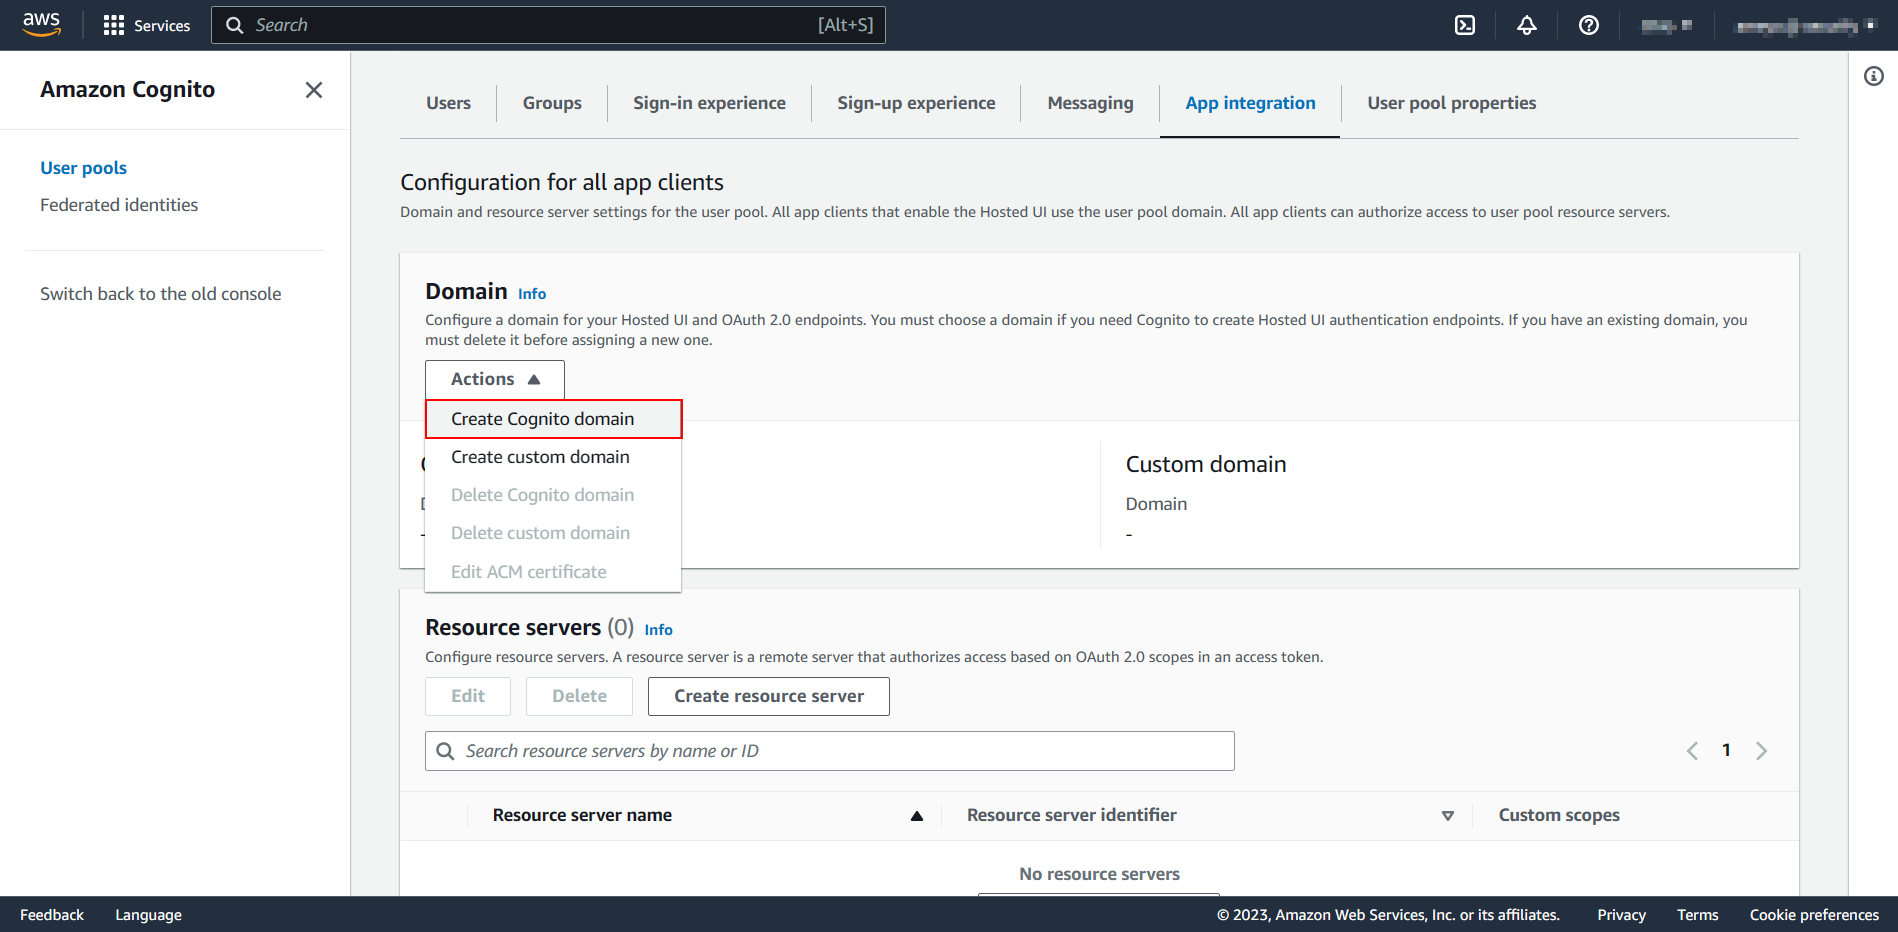Screen dimensions: 1898x932
Task: Close the Amazon Cognito side panel
Action: pyautogui.click(x=314, y=90)
